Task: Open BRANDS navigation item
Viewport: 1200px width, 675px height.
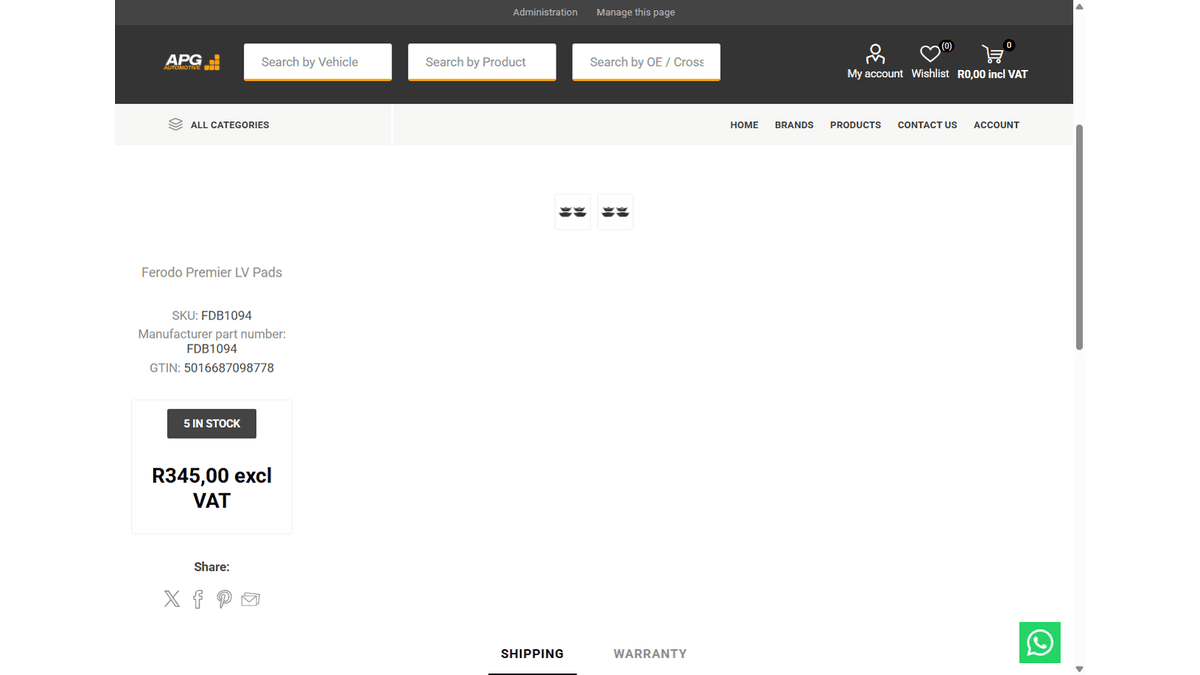Action: 794,125
